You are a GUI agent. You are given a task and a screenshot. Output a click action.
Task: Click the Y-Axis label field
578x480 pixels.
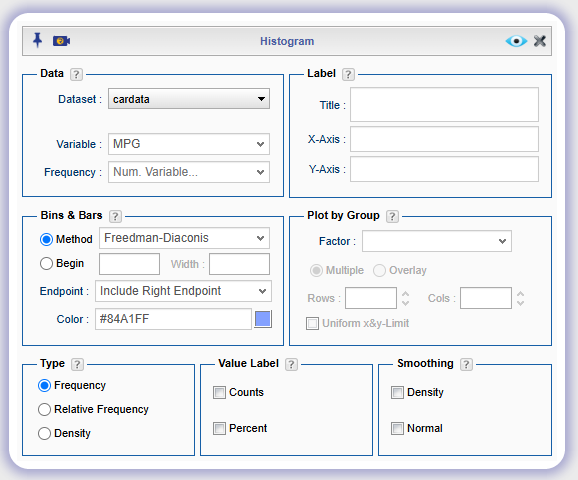pos(444,169)
